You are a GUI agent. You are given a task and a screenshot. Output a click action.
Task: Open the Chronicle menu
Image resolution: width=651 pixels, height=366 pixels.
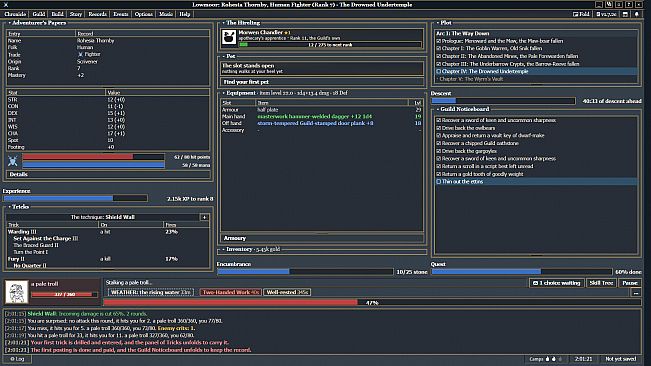15,14
